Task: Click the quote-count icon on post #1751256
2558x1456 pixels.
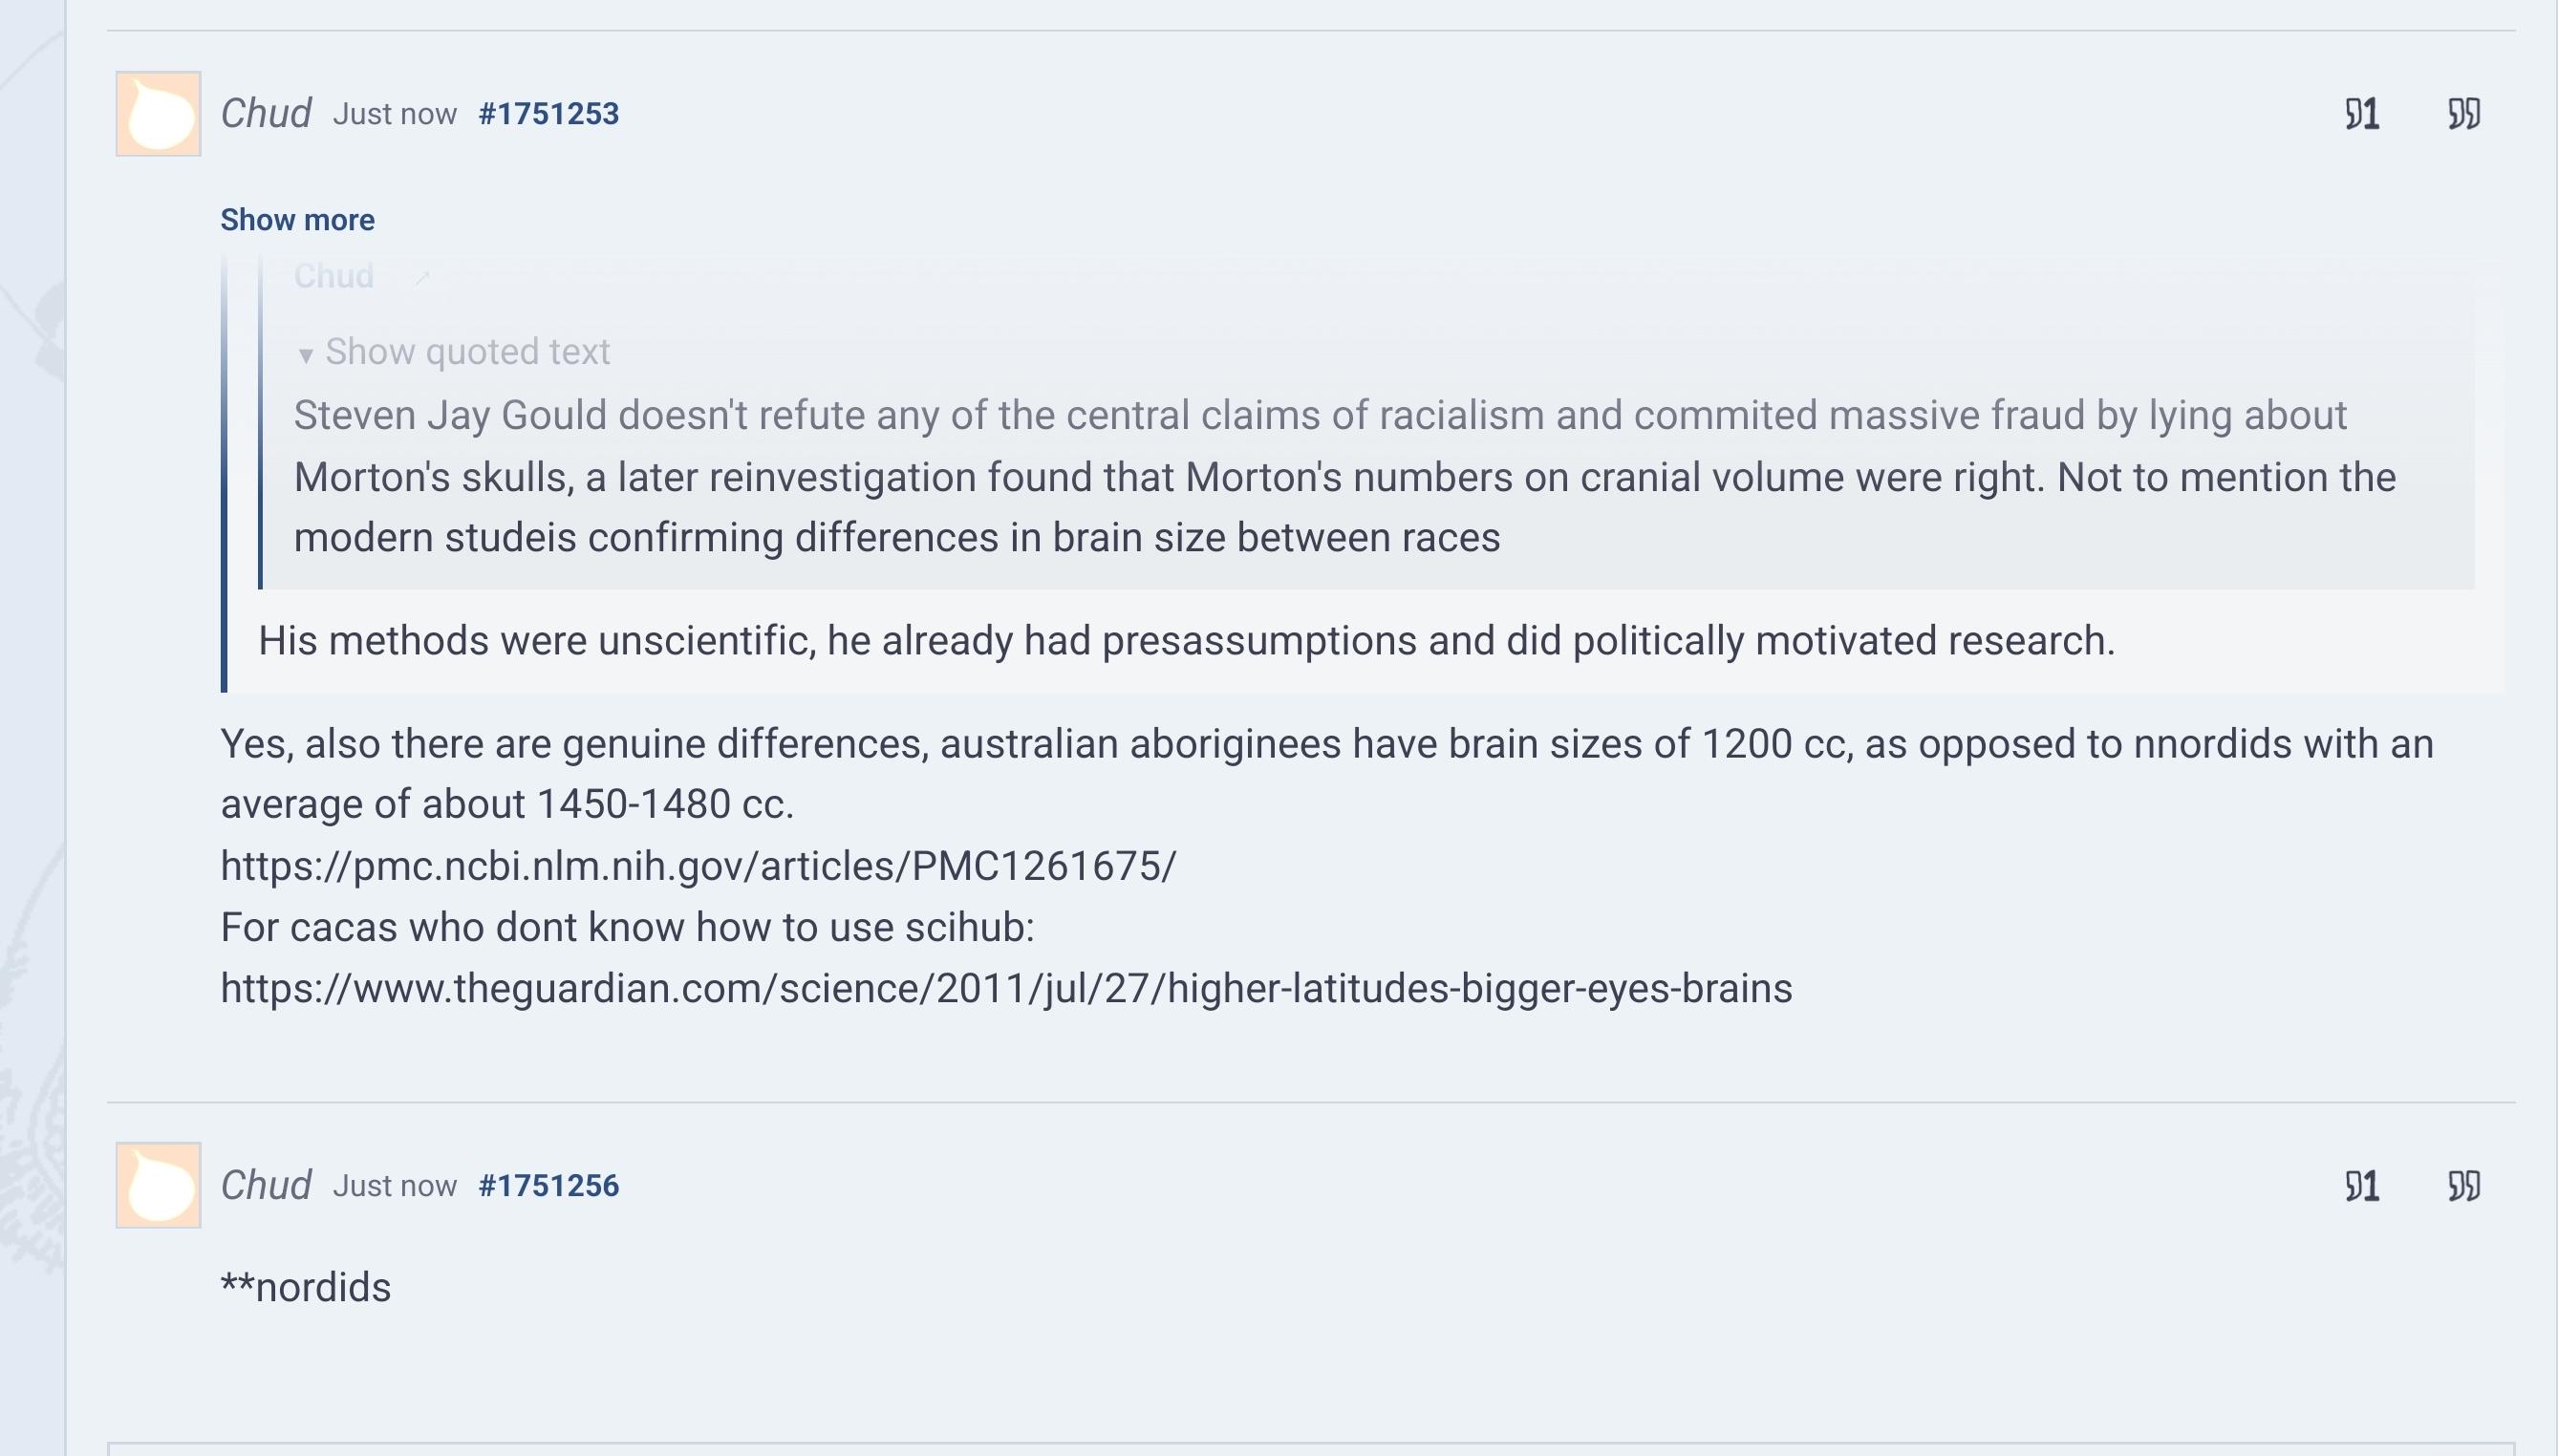Action: [2362, 1186]
